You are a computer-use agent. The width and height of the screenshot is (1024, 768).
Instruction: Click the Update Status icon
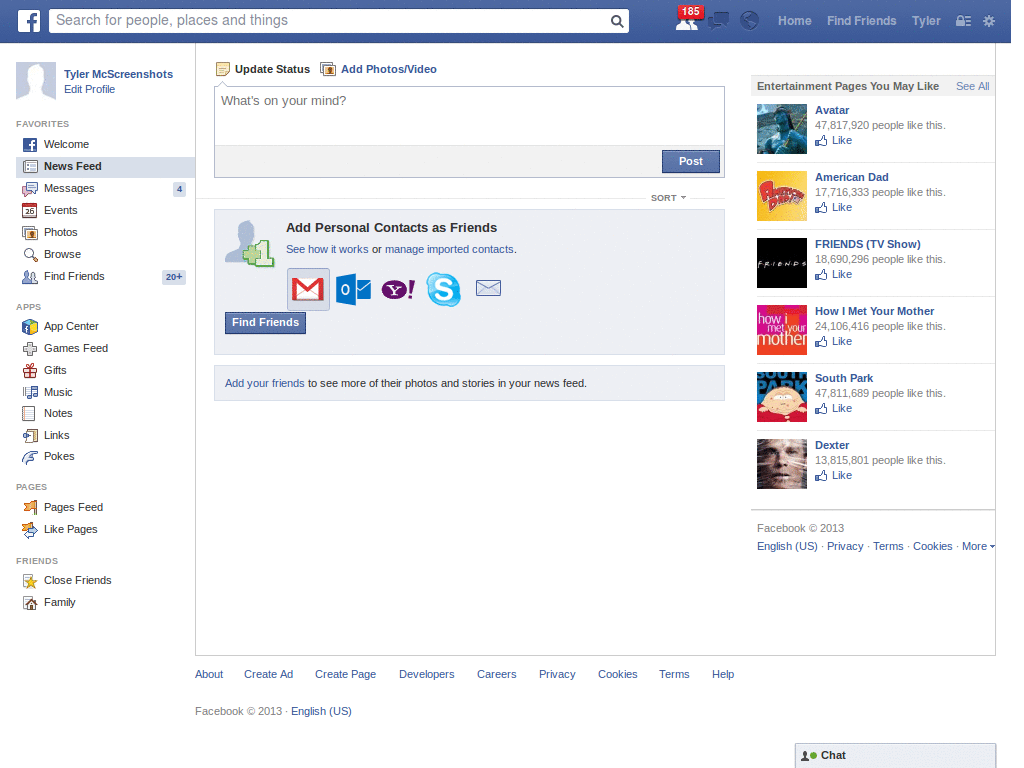pos(223,69)
